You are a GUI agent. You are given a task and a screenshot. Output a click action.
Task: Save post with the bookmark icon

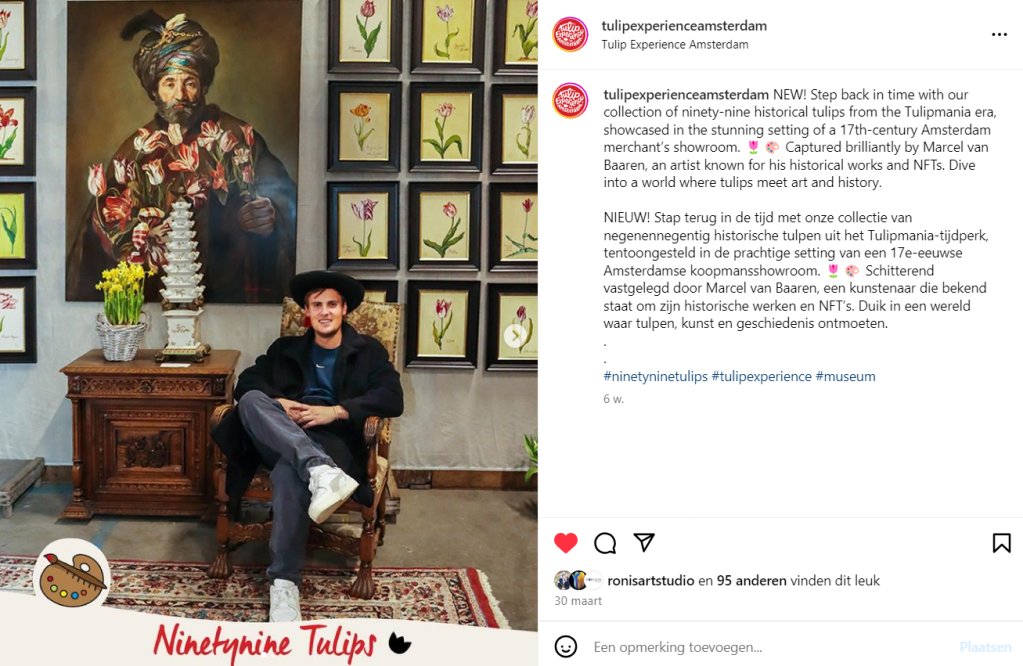pos(1001,543)
